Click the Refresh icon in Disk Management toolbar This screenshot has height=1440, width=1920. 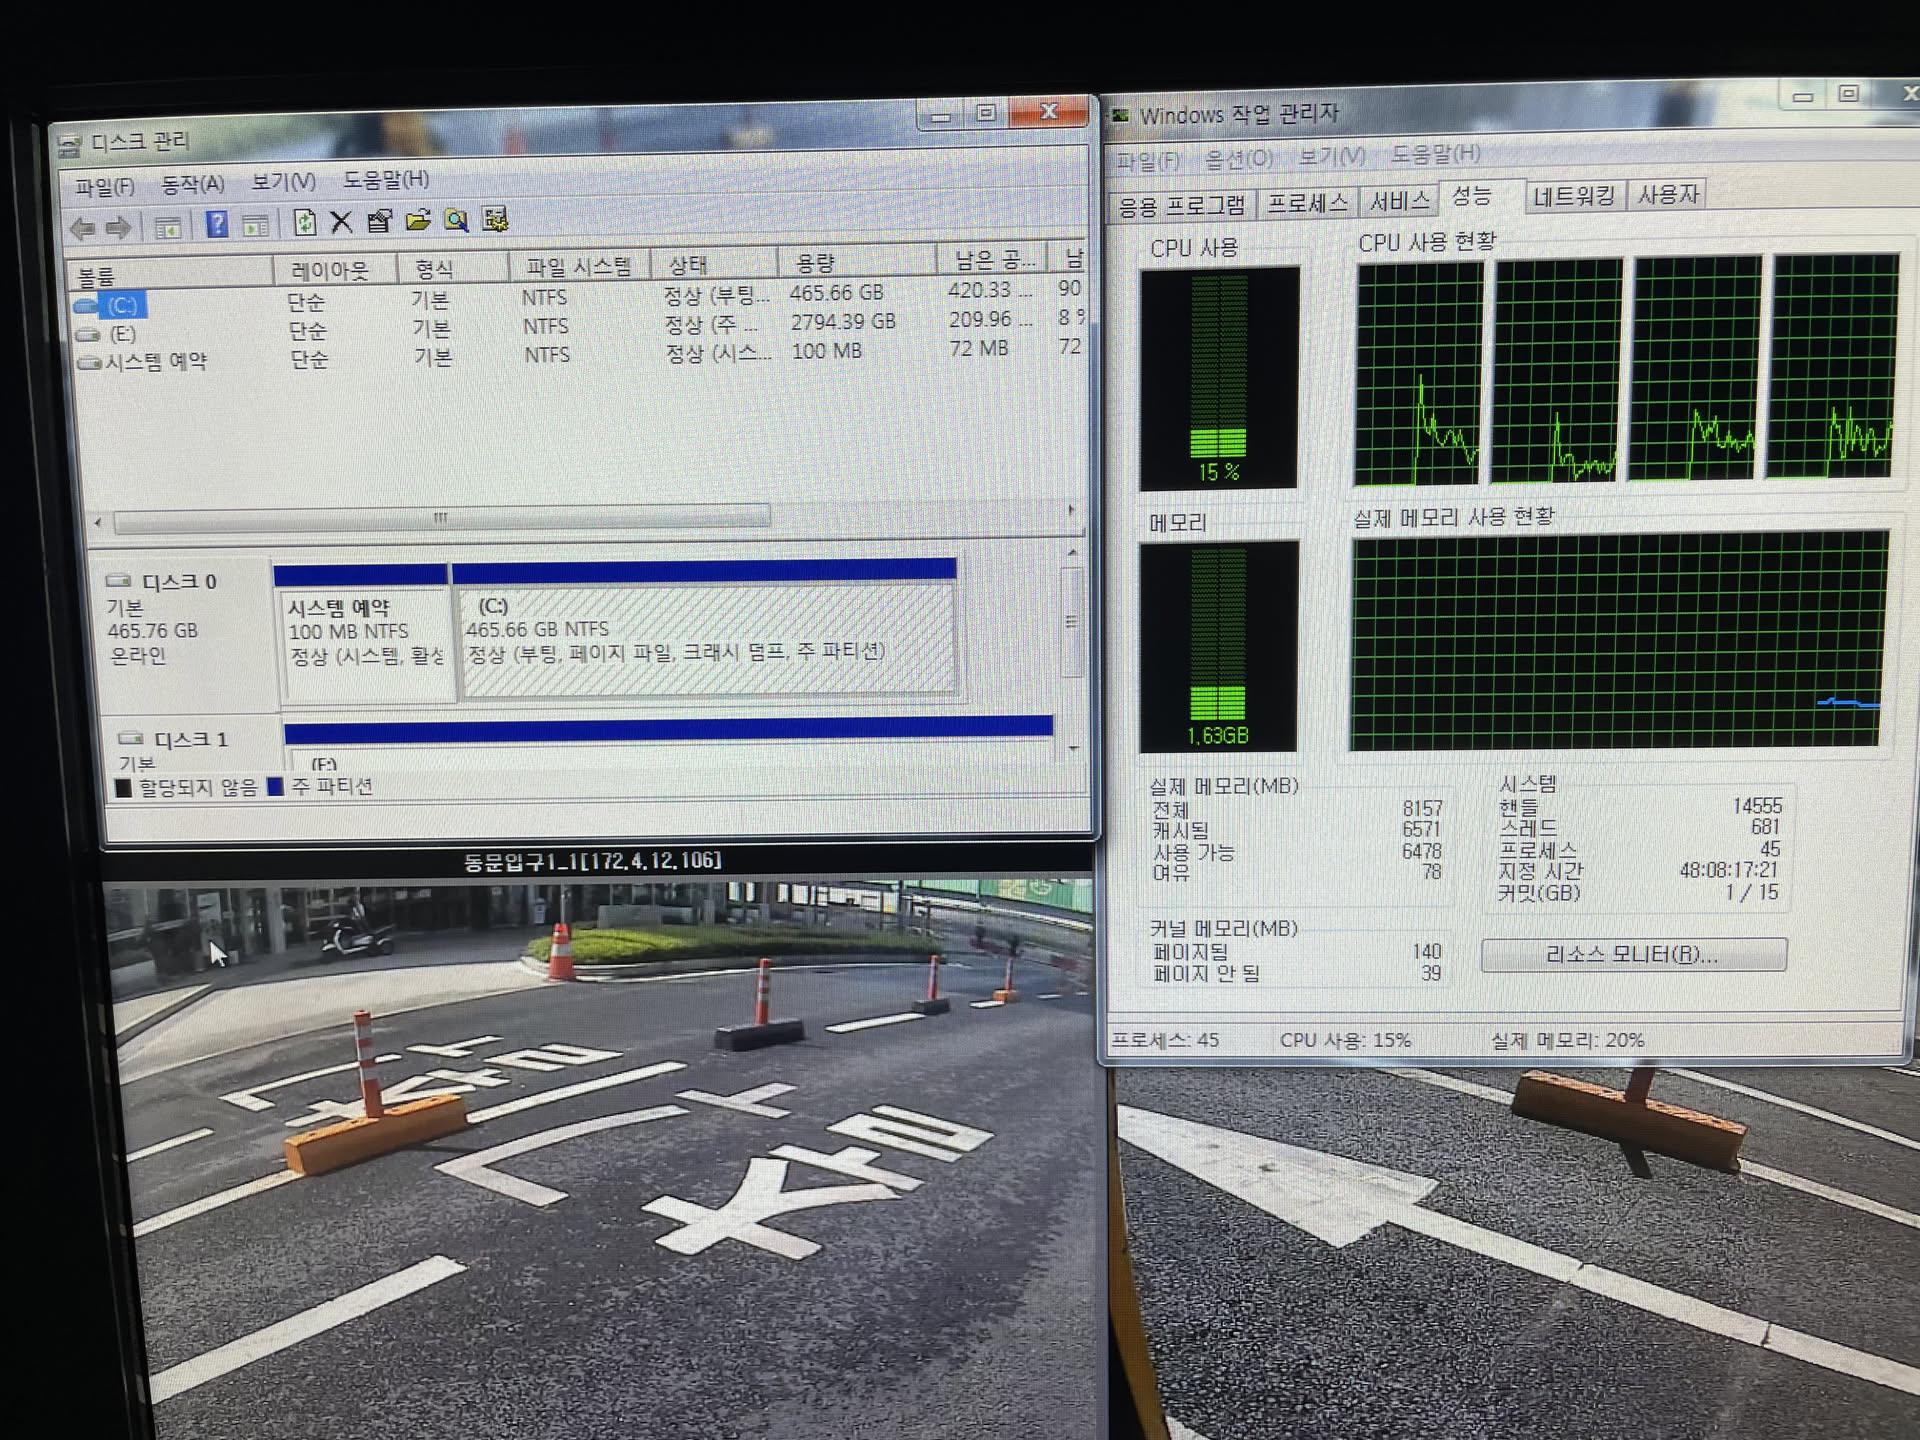304,222
